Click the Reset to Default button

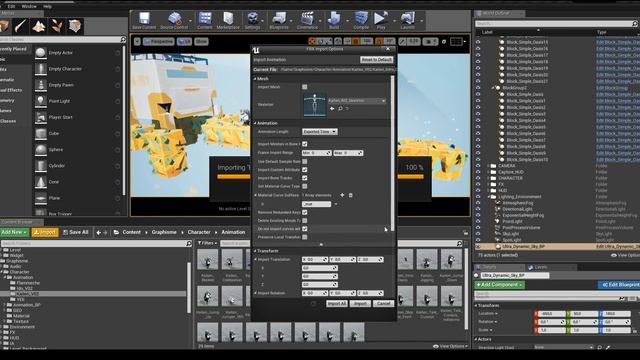point(376,60)
